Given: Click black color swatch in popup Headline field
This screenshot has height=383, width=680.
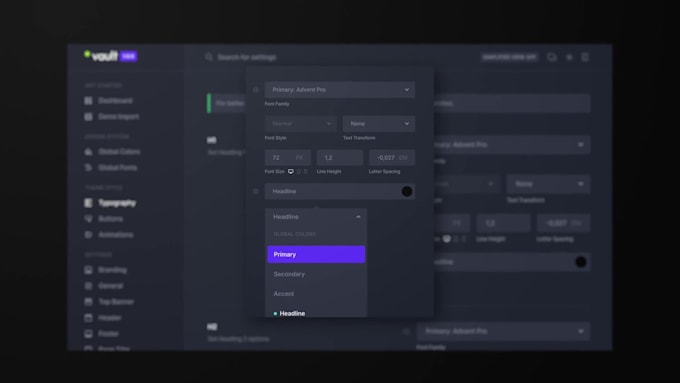Looking at the screenshot, I should 407,191.
